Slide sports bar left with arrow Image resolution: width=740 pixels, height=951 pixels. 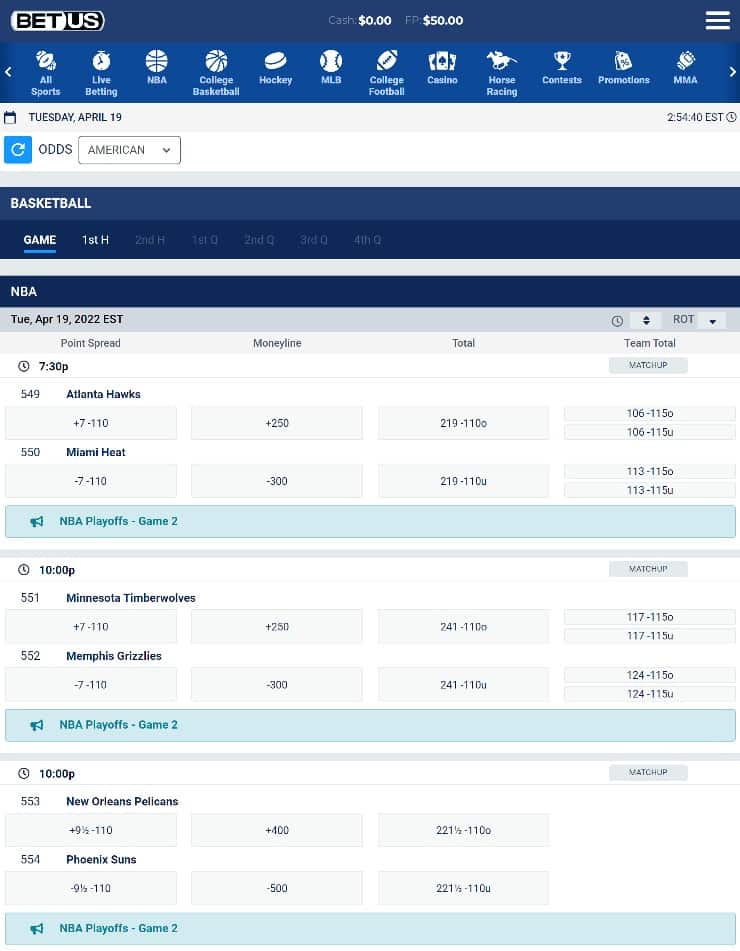[8, 72]
